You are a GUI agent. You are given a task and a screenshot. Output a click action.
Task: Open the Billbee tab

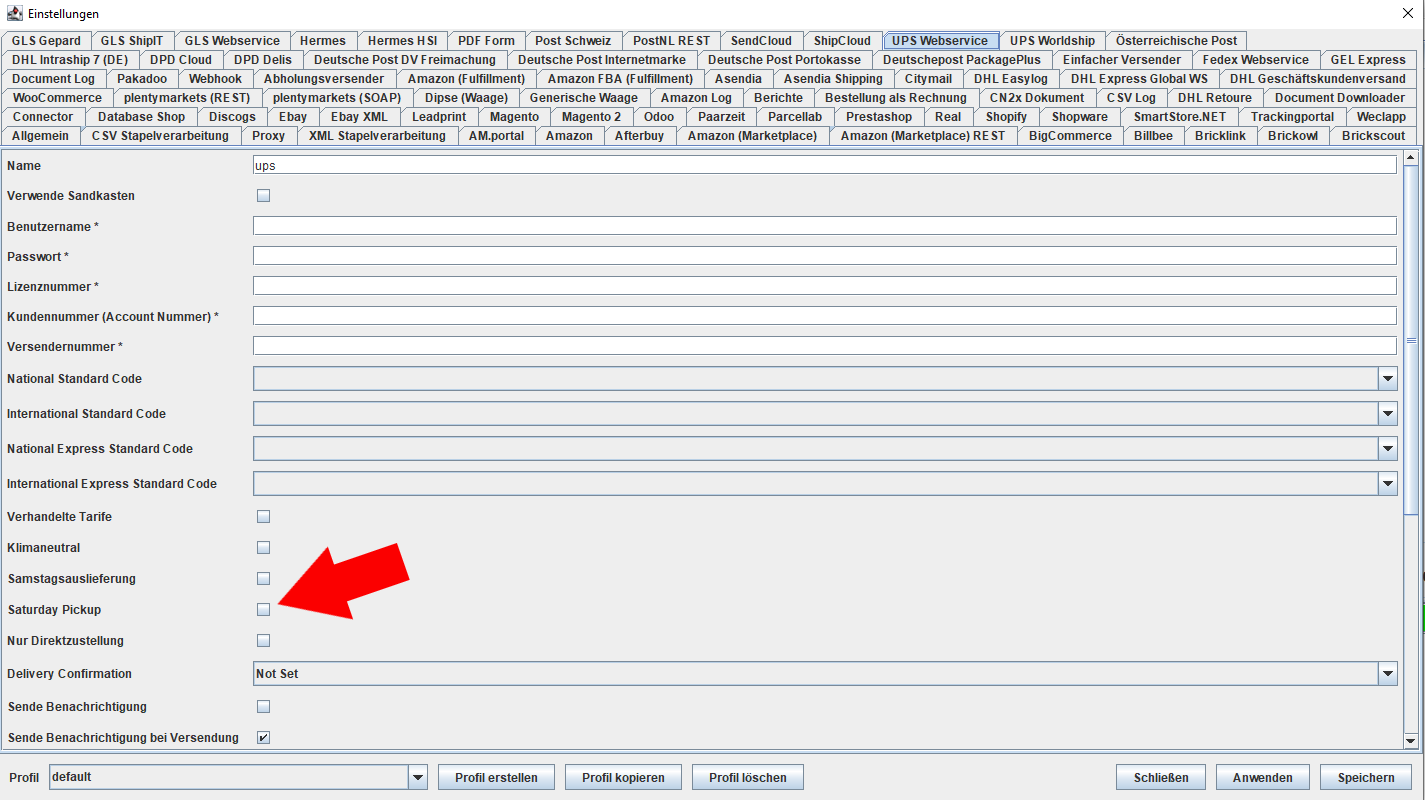coord(1153,136)
